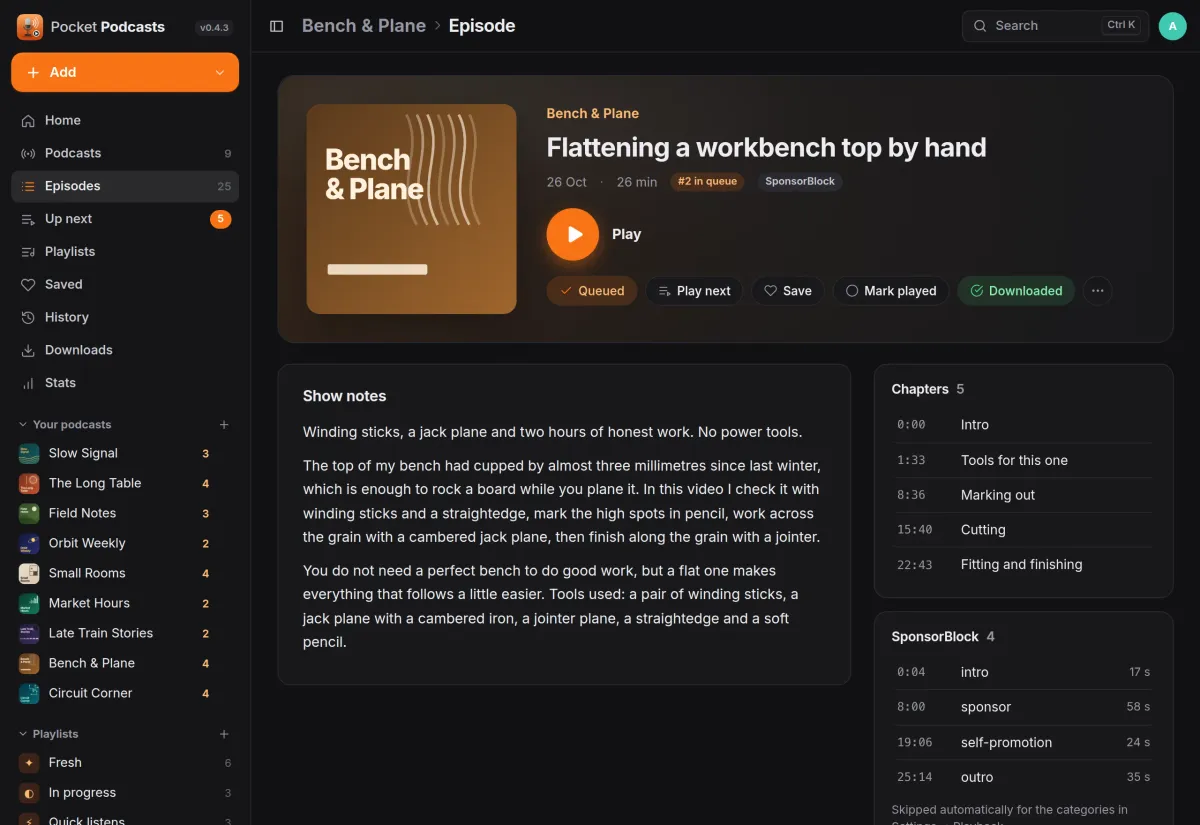
Task: Jump to the Intro chapter at 0:00
Action: click(x=1023, y=425)
